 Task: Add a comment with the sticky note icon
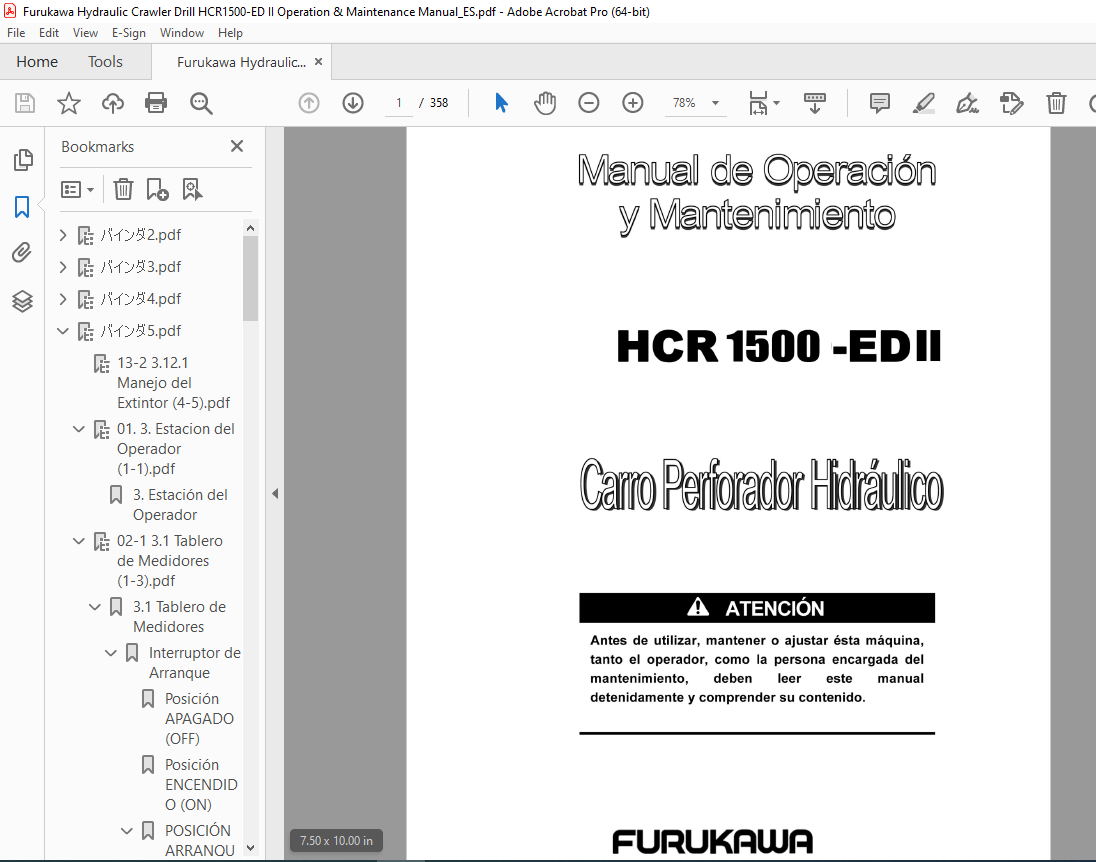click(x=880, y=103)
